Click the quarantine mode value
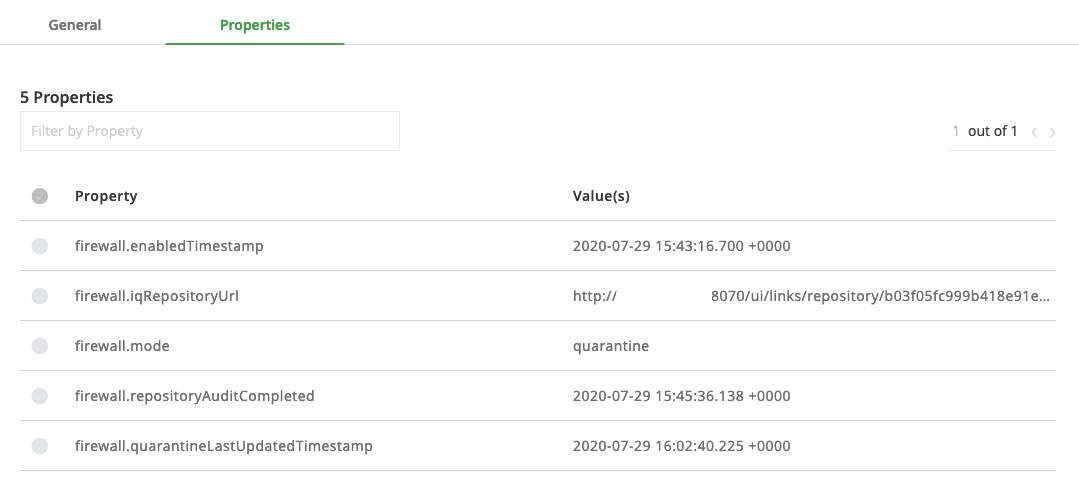 (610, 346)
